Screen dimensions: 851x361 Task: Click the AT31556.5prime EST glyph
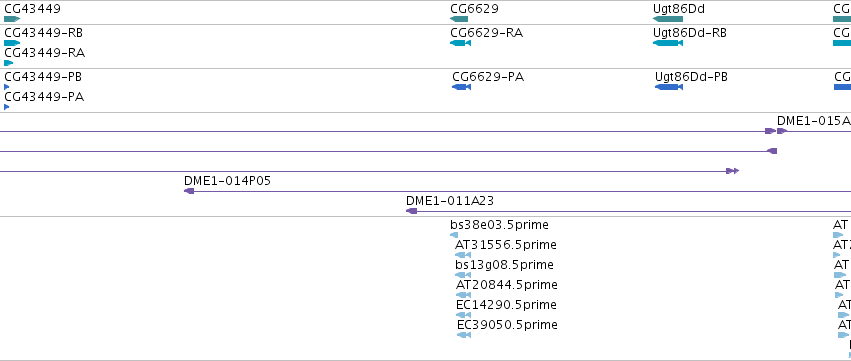463,255
